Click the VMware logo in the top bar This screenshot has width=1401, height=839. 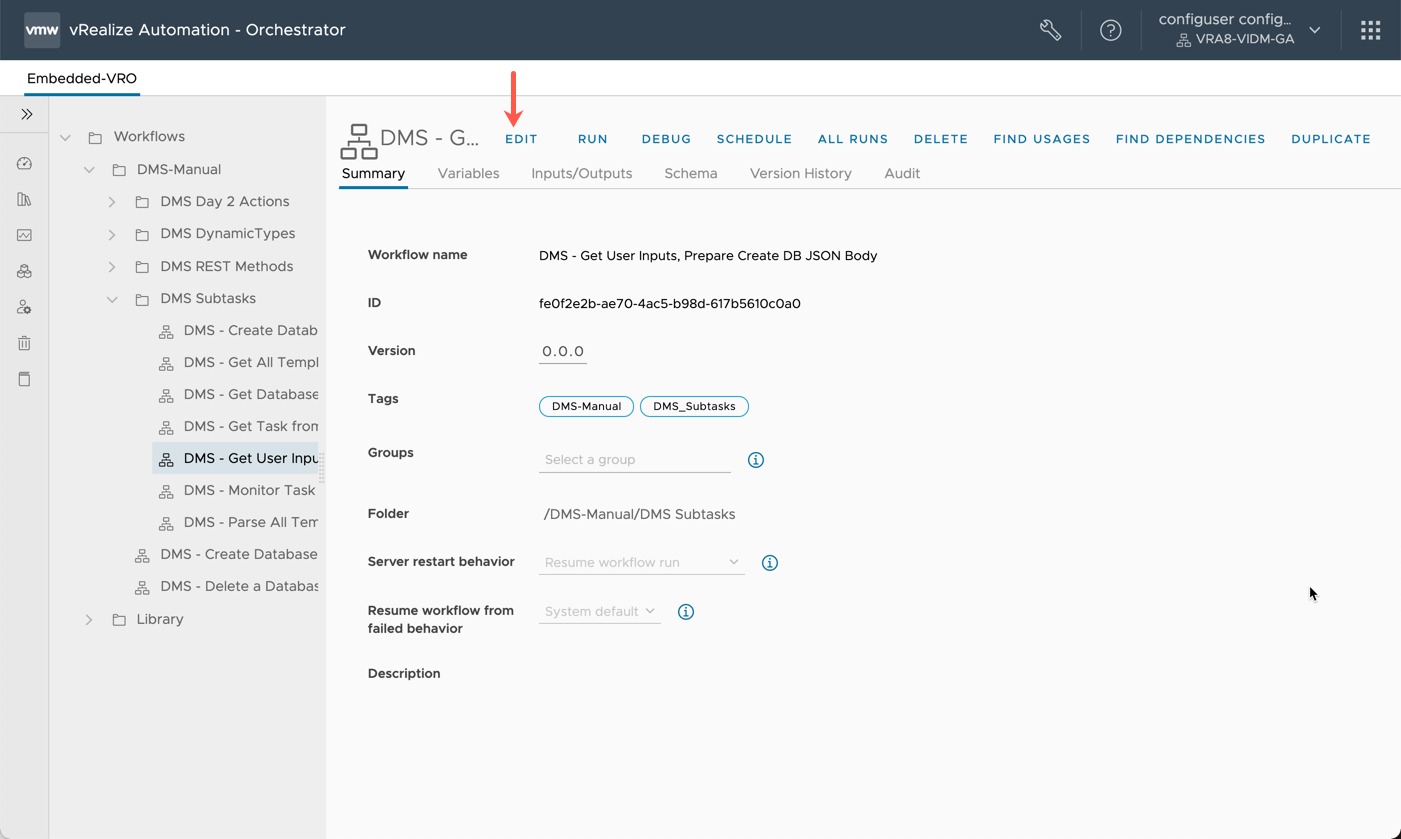point(42,30)
